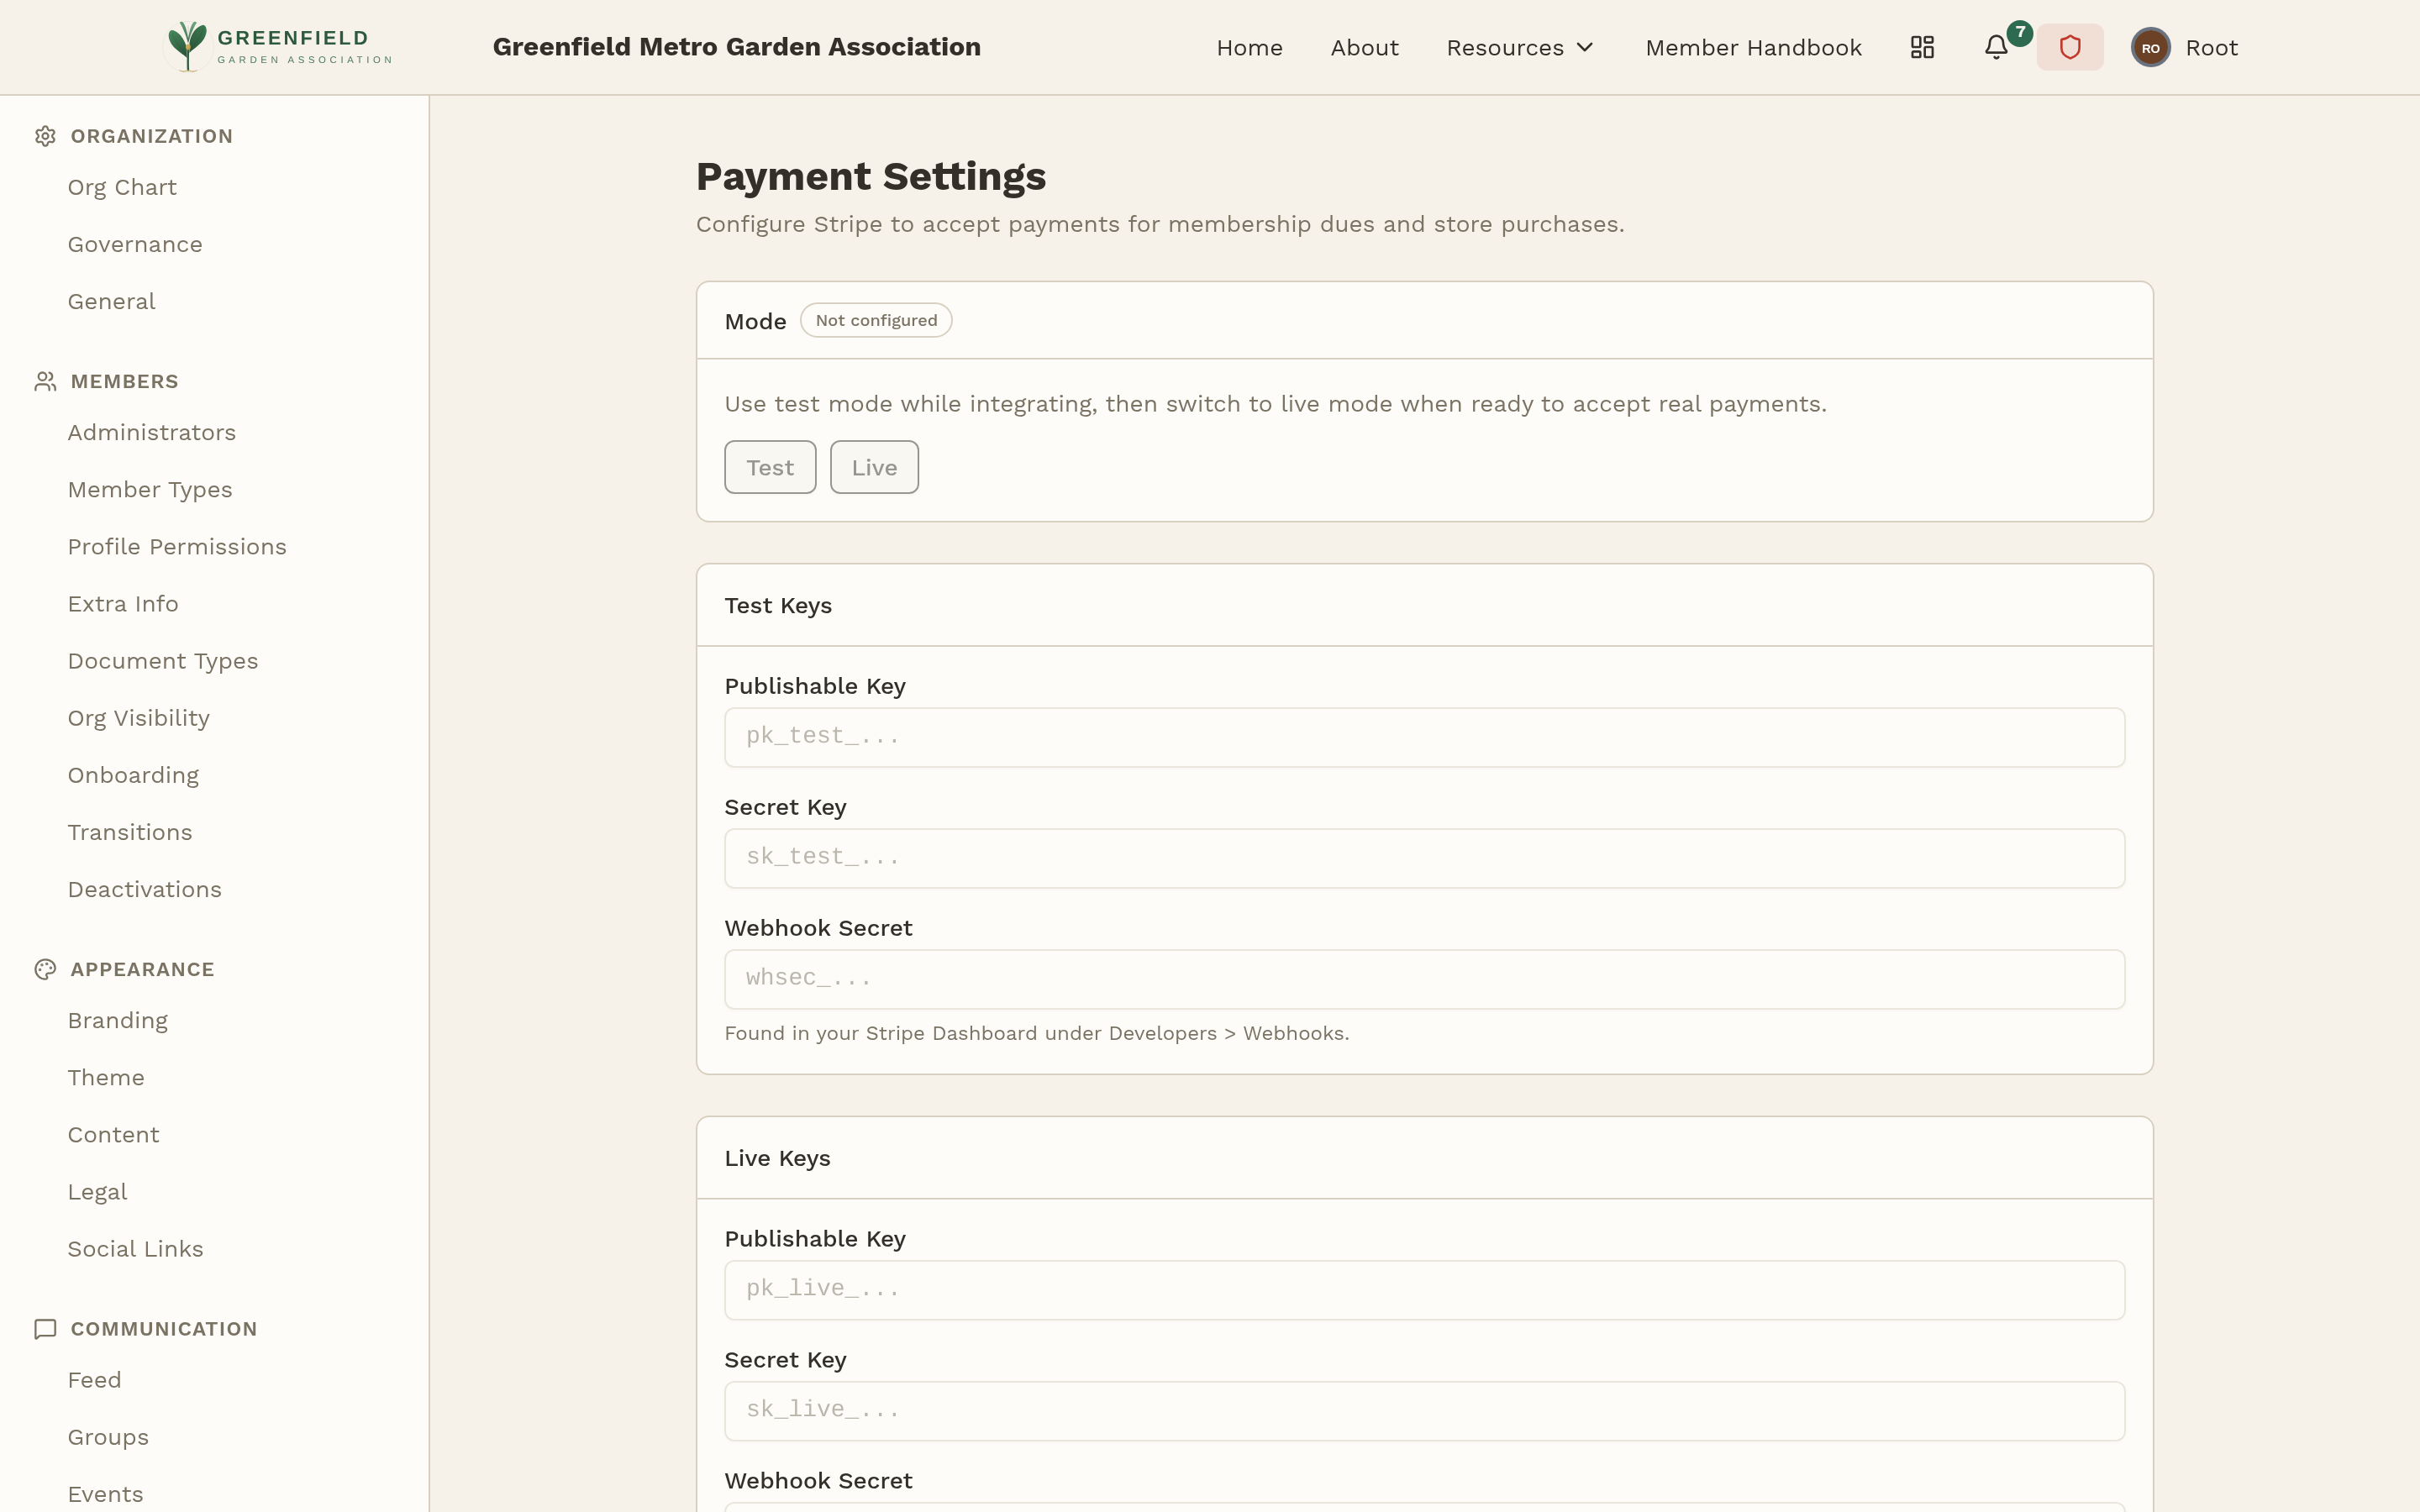
Task: Expand the MEMBERS sidebar section
Action: point(124,381)
